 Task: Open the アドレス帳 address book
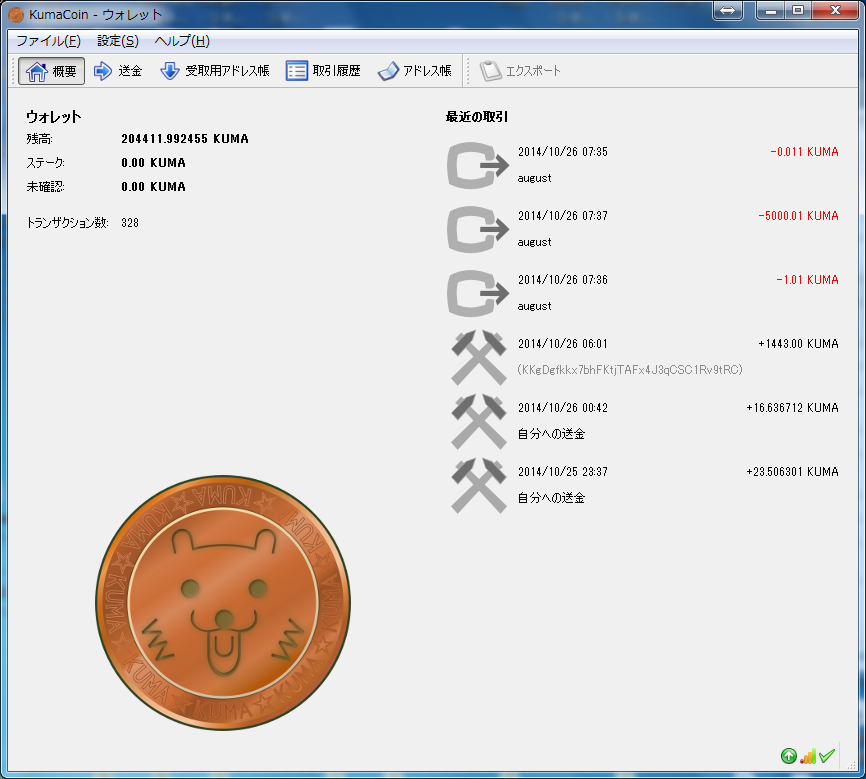pyautogui.click(x=415, y=71)
